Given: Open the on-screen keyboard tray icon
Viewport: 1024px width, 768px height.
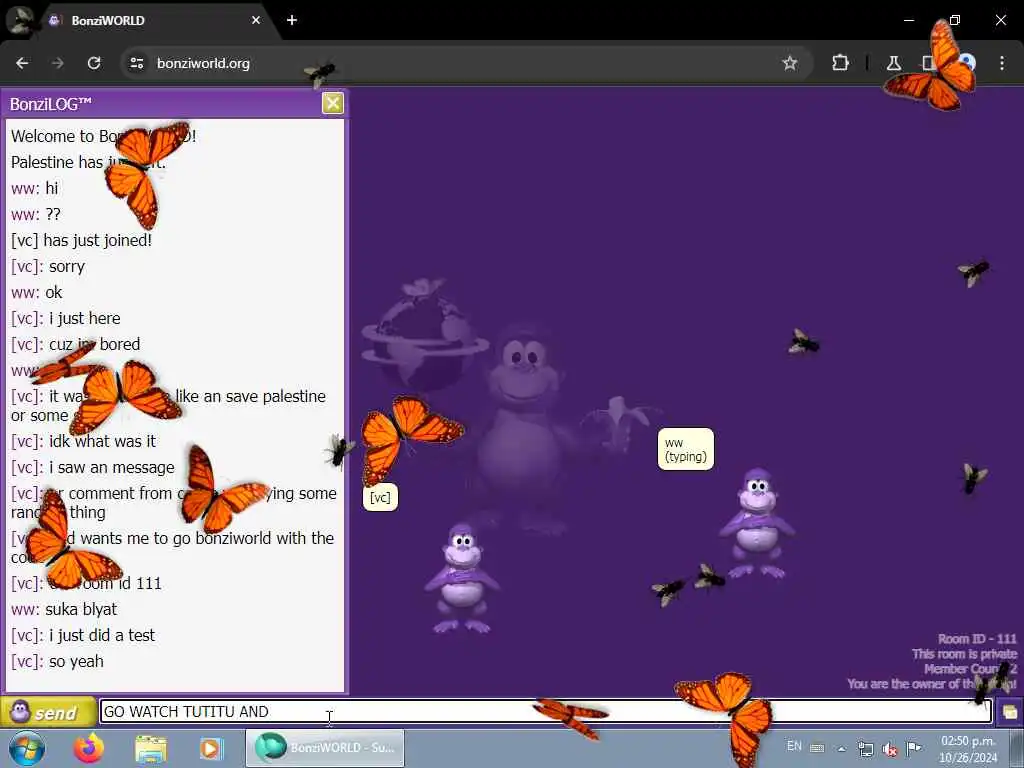Looking at the screenshot, I should pos(817,748).
